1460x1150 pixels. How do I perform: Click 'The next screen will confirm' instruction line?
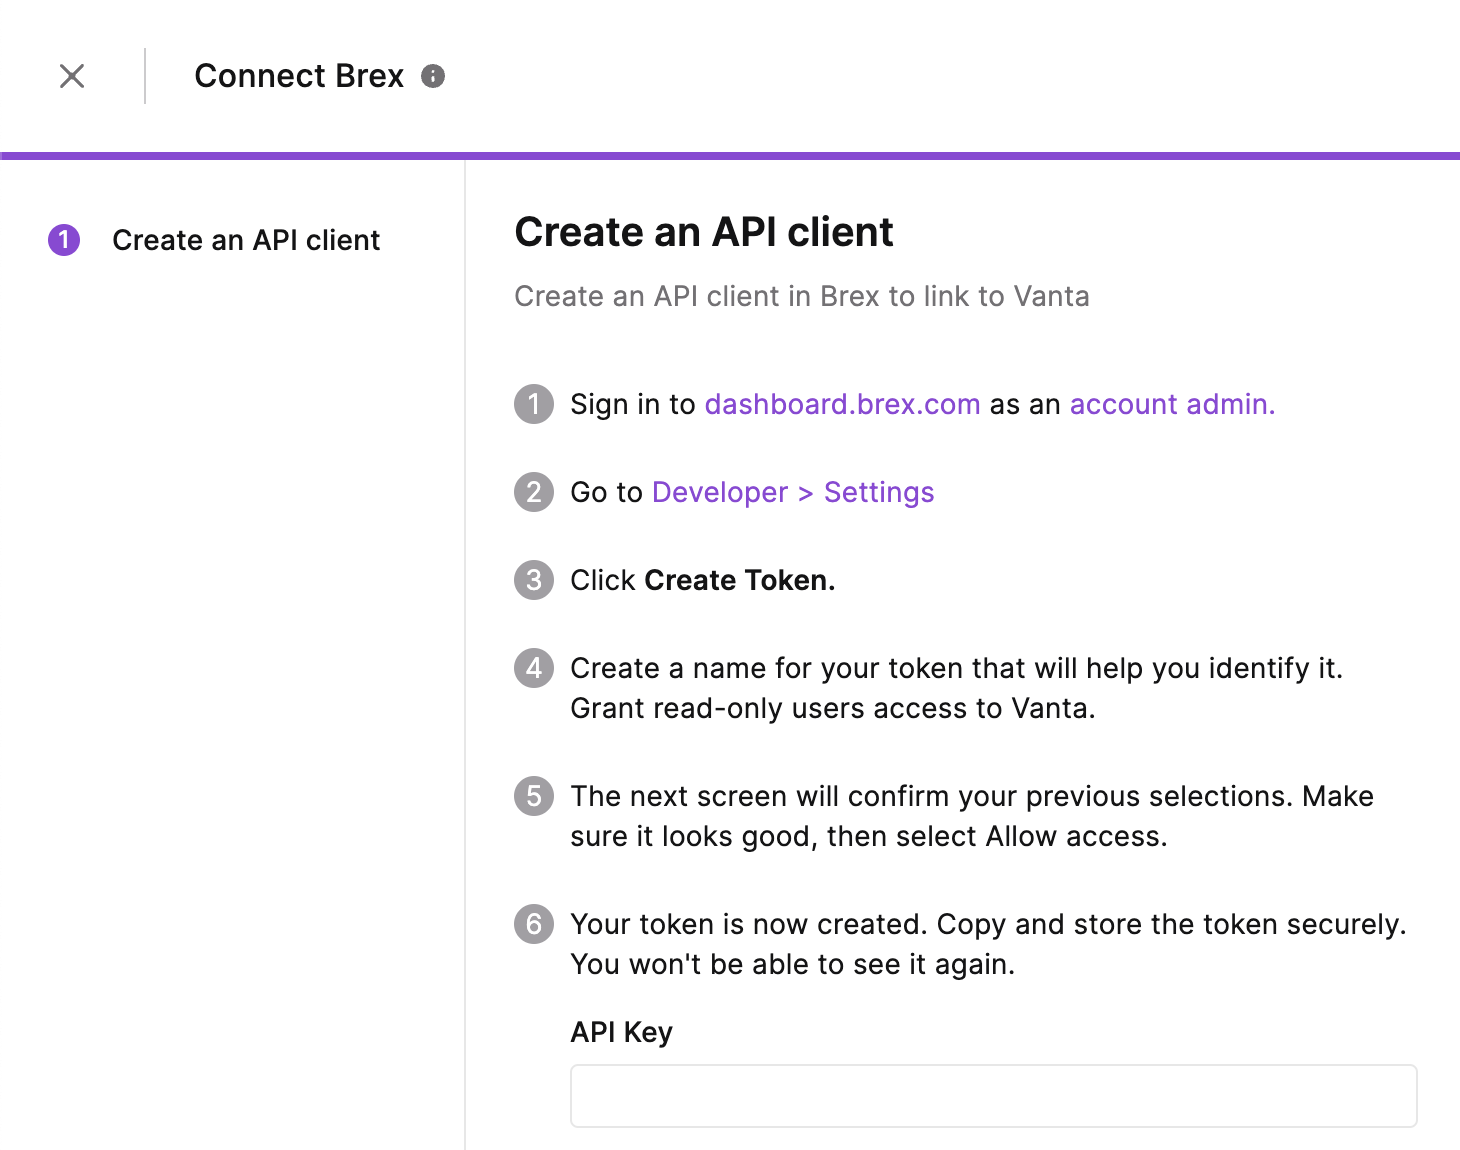tap(972, 796)
